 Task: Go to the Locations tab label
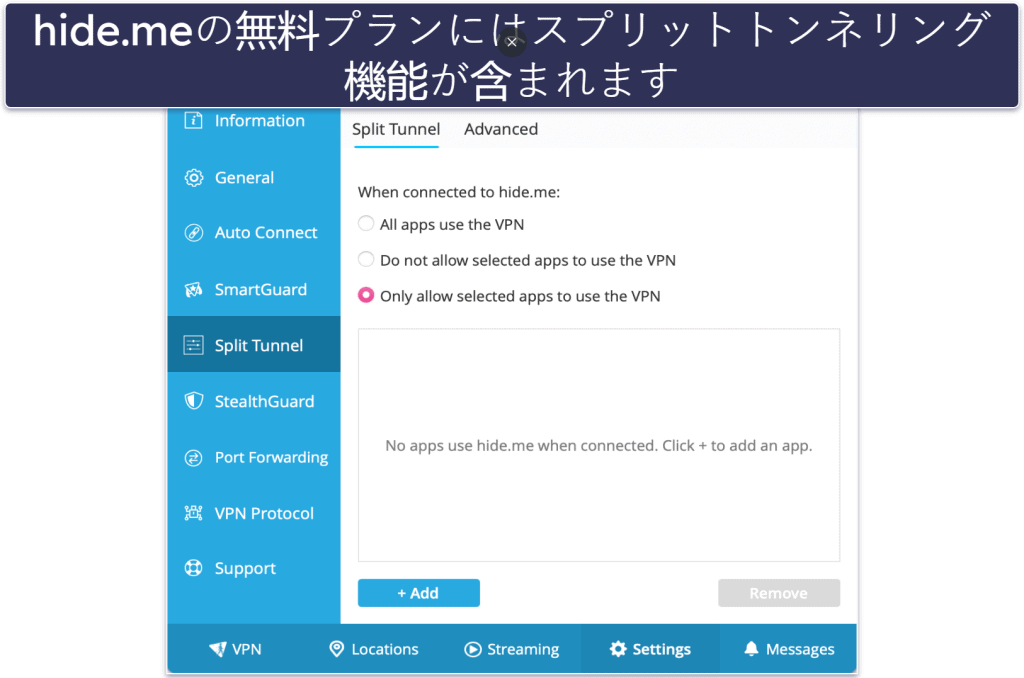click(385, 649)
